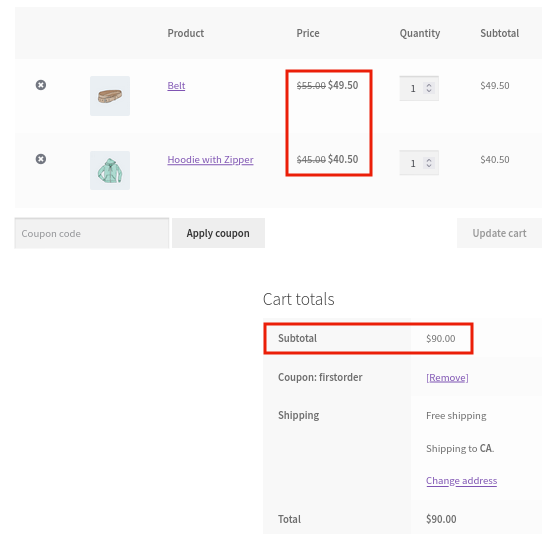Screen dimensions: 560x534
Task: Open the green hoodie thumbnail image
Action: (x=110, y=170)
